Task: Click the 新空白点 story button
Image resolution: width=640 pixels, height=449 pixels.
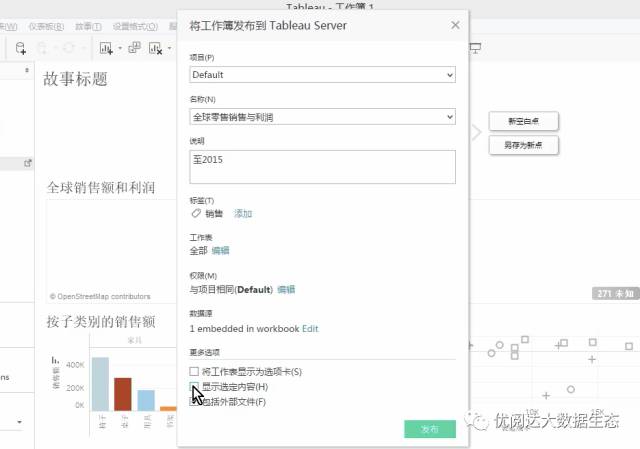Action: (x=523, y=121)
